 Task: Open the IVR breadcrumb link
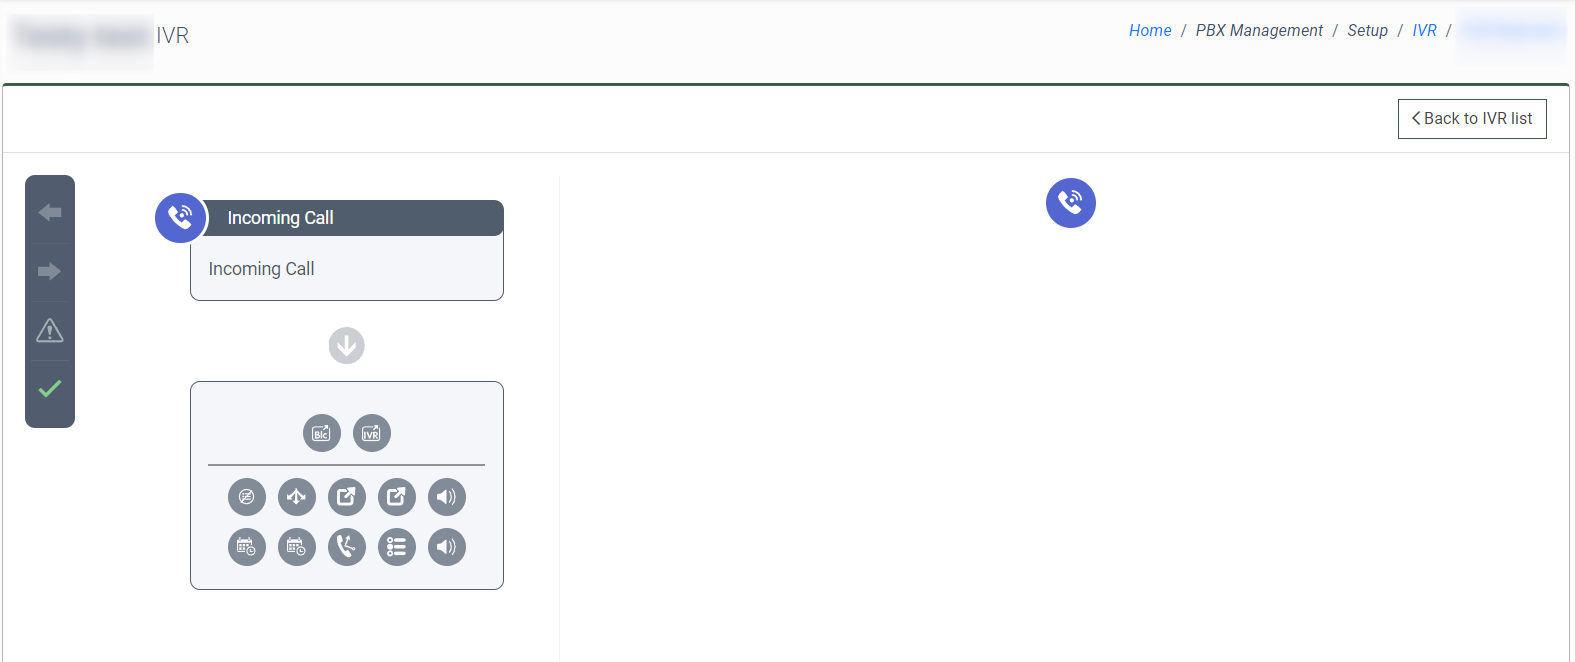coord(1424,31)
